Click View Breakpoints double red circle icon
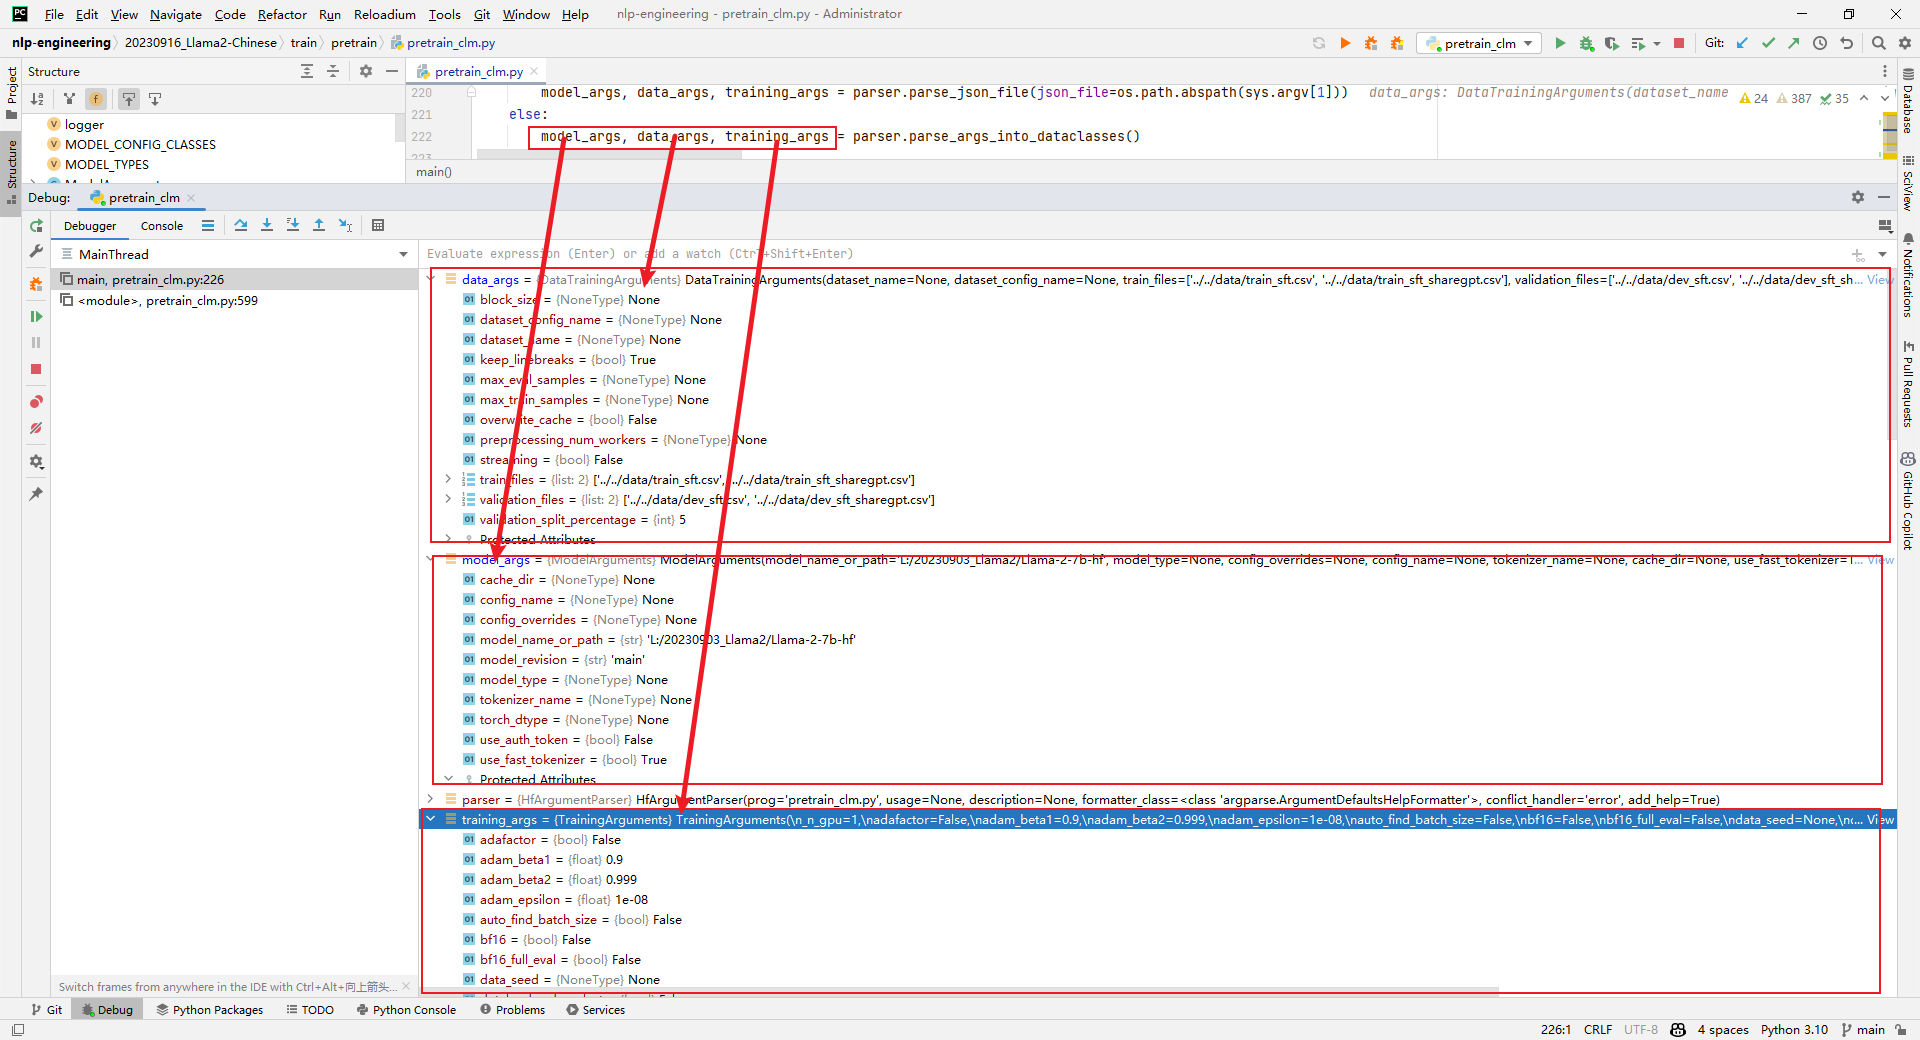1920x1040 pixels. pyautogui.click(x=36, y=402)
